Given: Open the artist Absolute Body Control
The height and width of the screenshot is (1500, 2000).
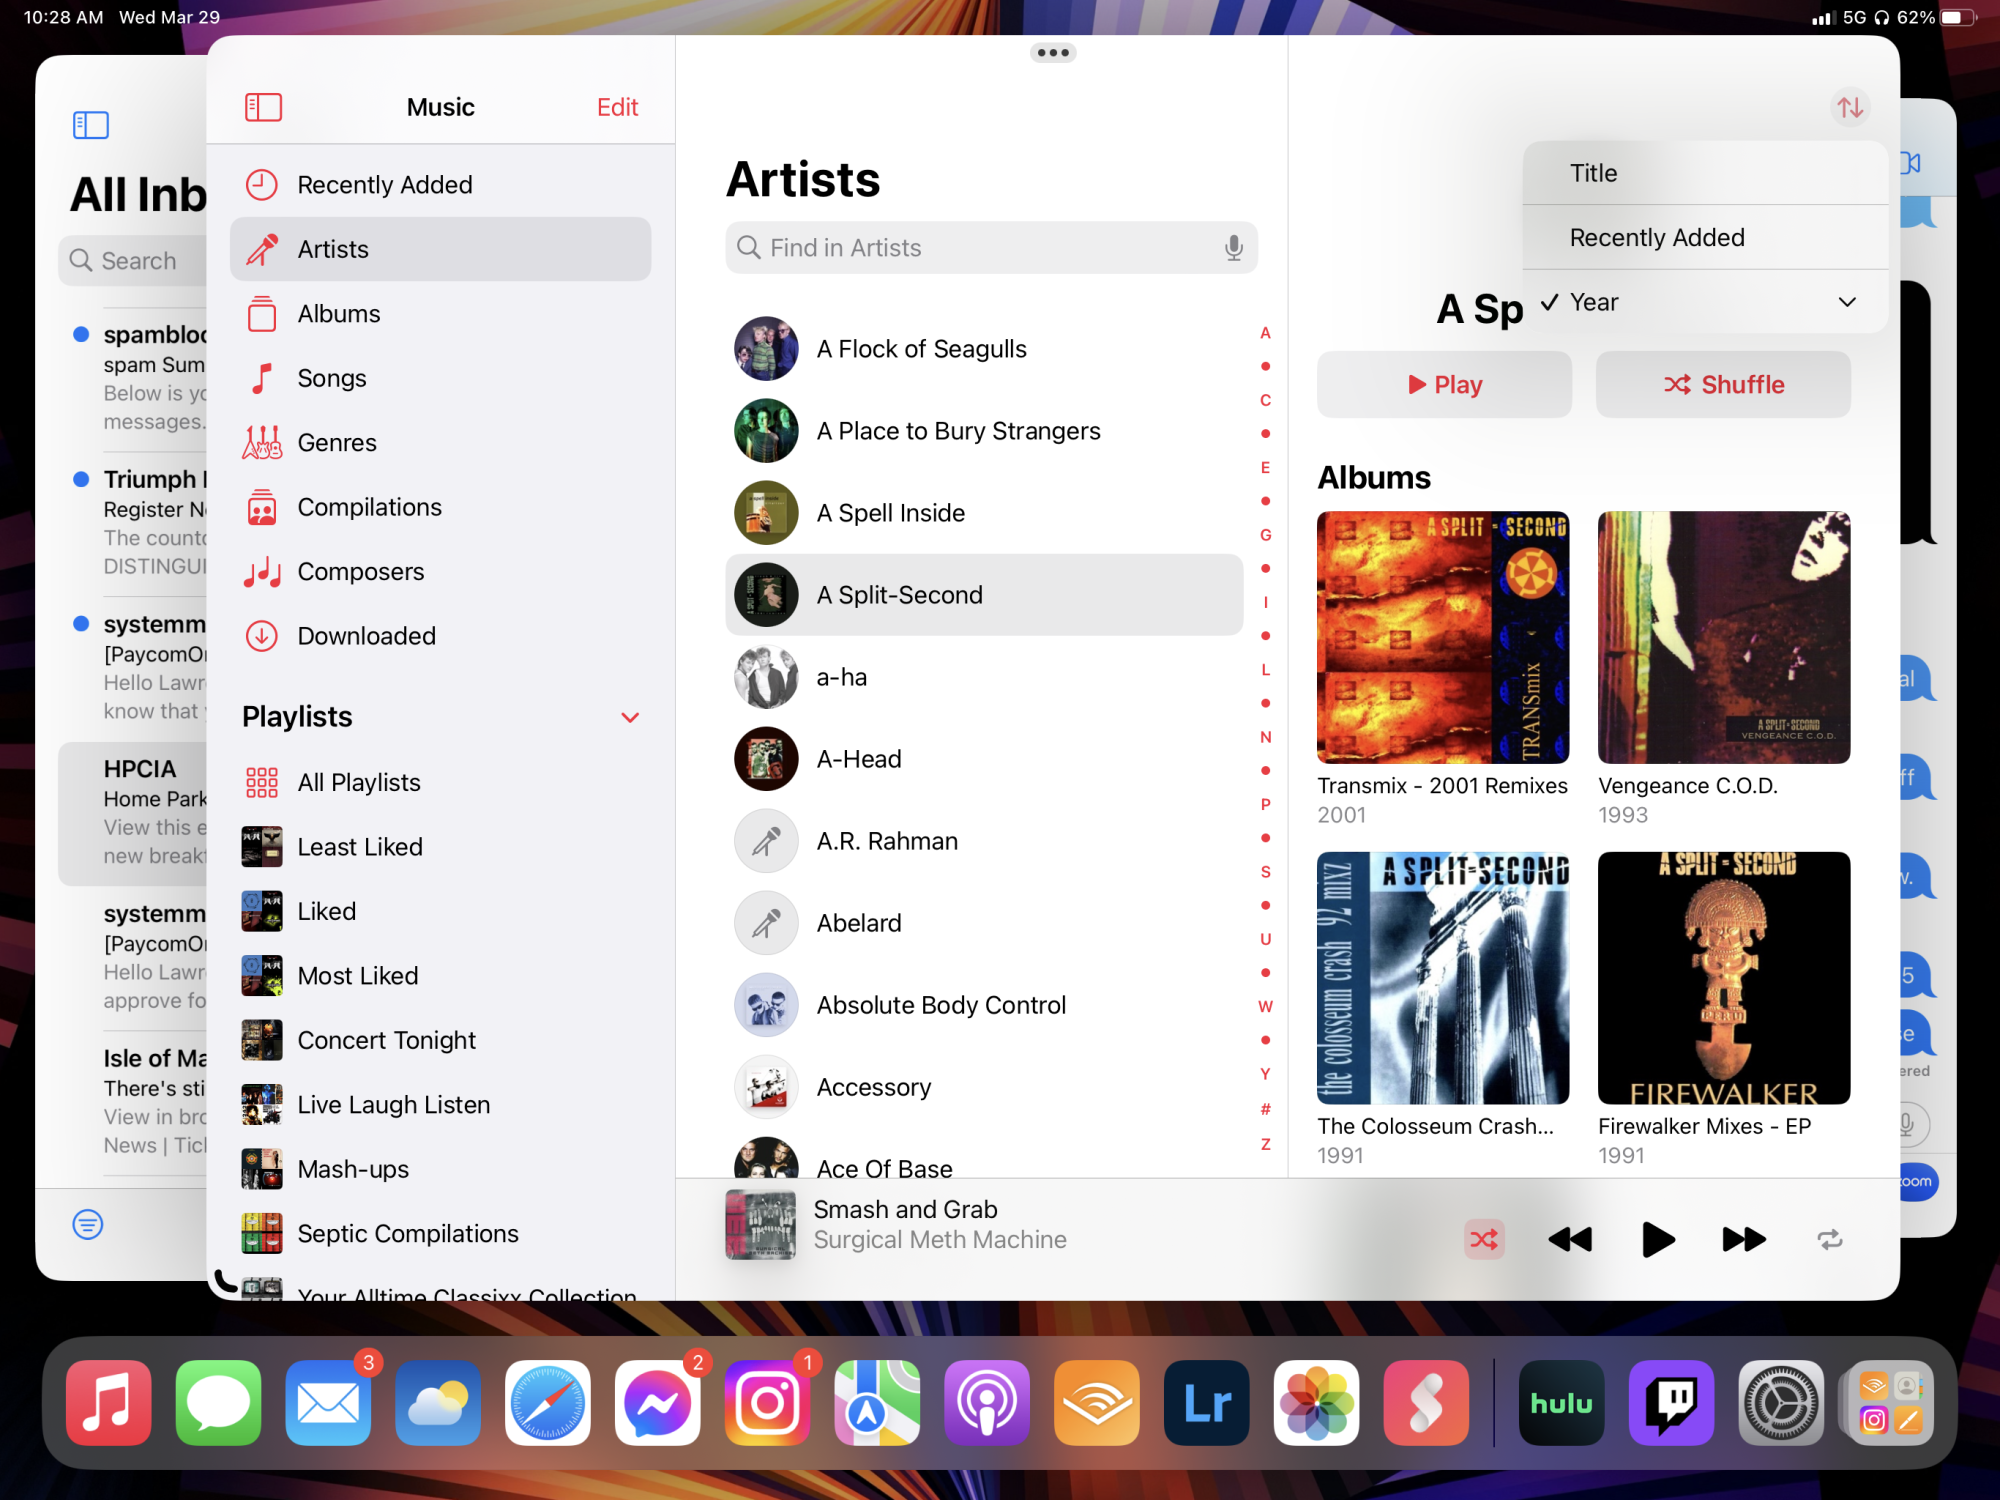Looking at the screenshot, I should (984, 1005).
